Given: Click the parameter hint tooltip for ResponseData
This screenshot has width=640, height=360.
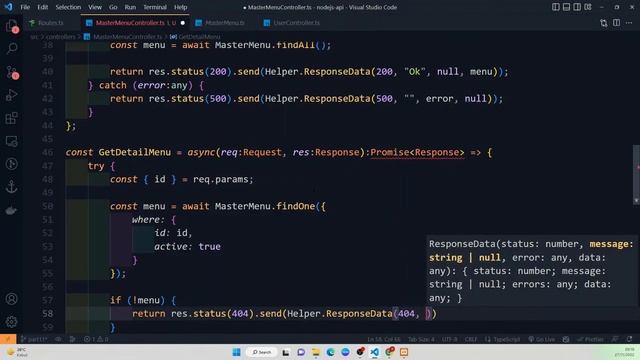Looking at the screenshot, I should tap(532, 271).
